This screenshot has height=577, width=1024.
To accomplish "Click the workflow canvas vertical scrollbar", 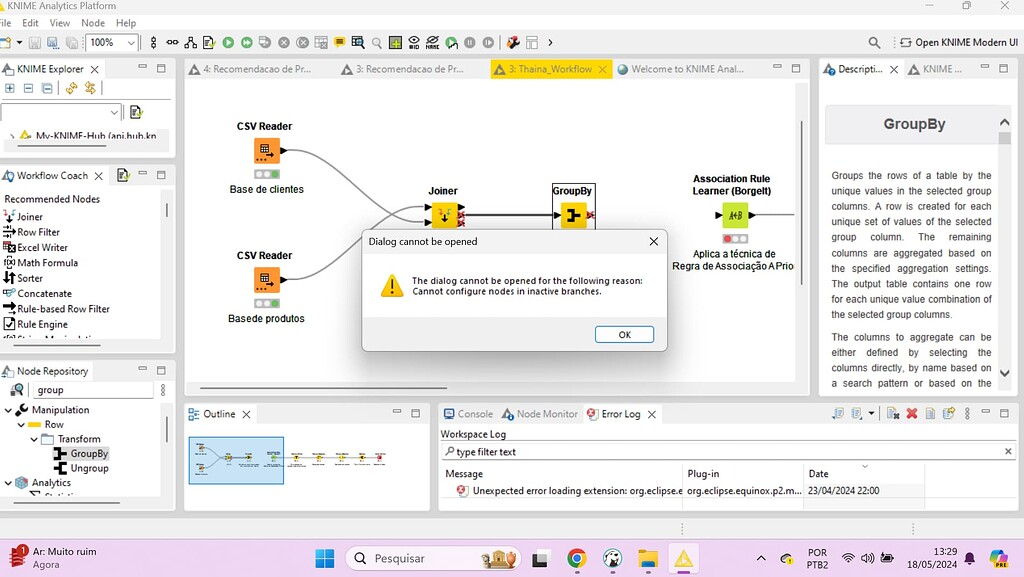I will 801,202.
